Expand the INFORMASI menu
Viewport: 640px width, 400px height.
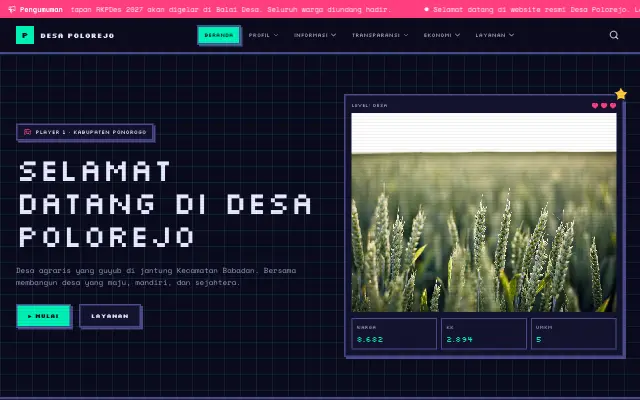[x=315, y=35]
